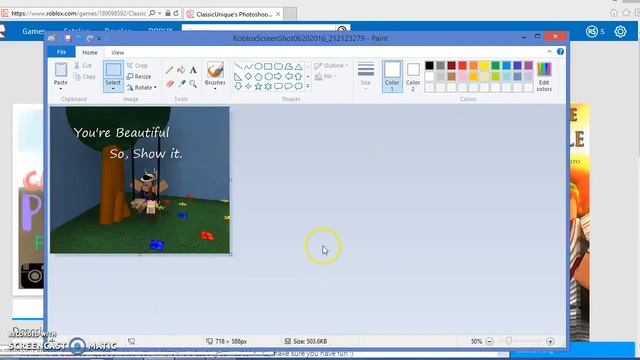Open the Edit colors dialog
Screen dimensions: 640x360
click(544, 77)
